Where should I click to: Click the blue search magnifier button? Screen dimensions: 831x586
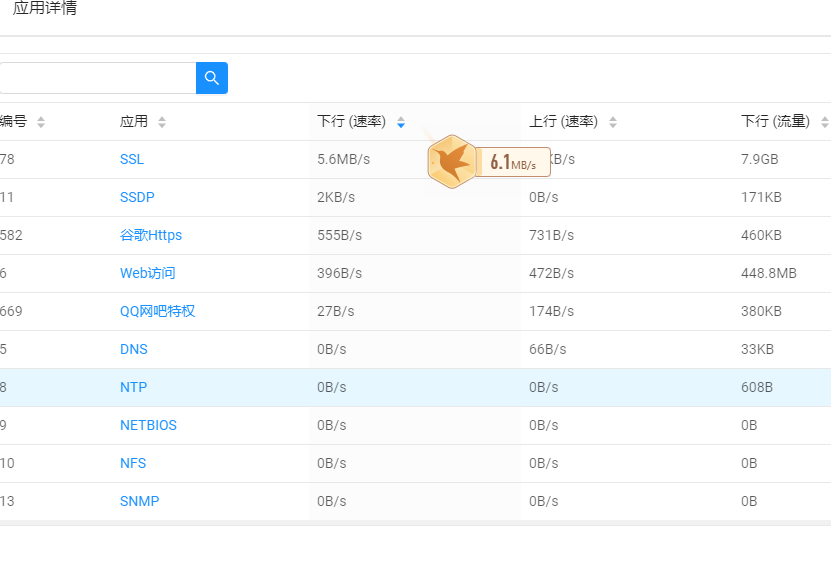coord(212,78)
